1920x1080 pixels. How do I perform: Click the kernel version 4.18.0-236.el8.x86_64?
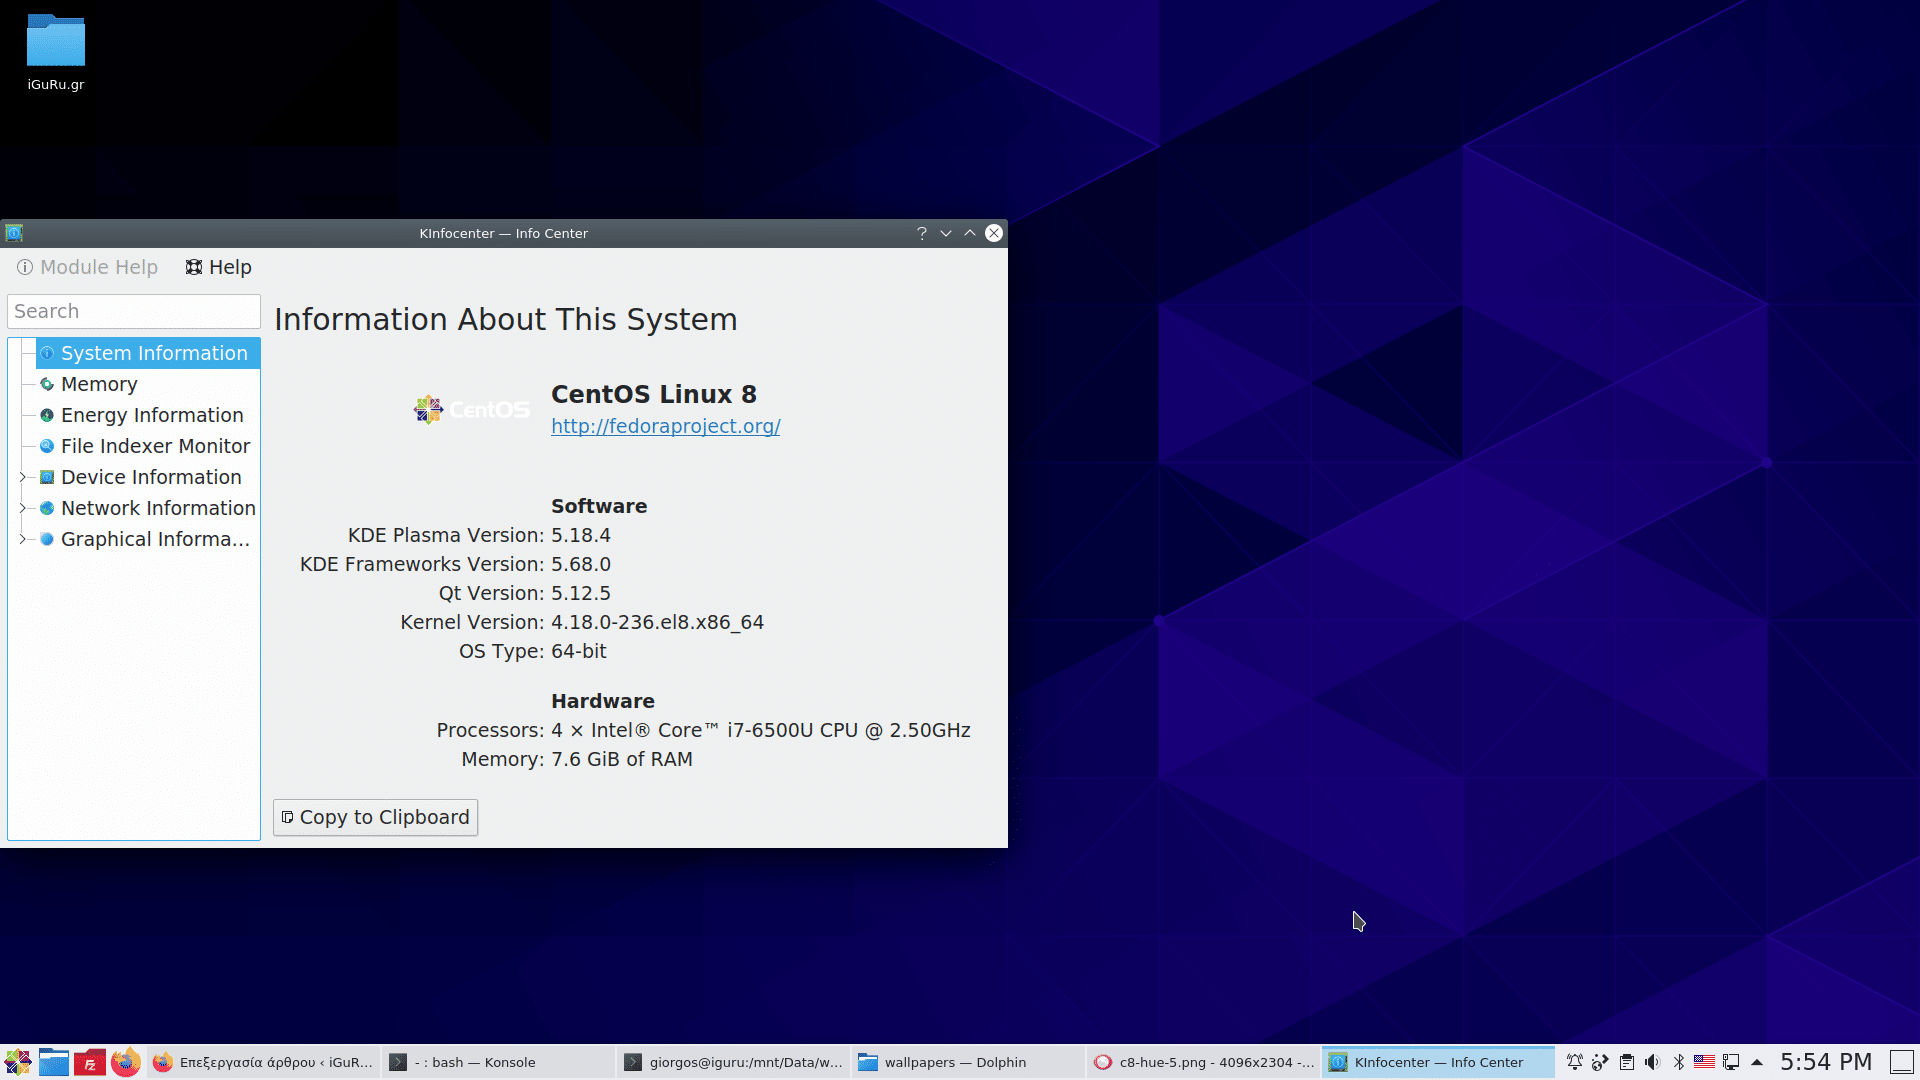[x=657, y=622]
